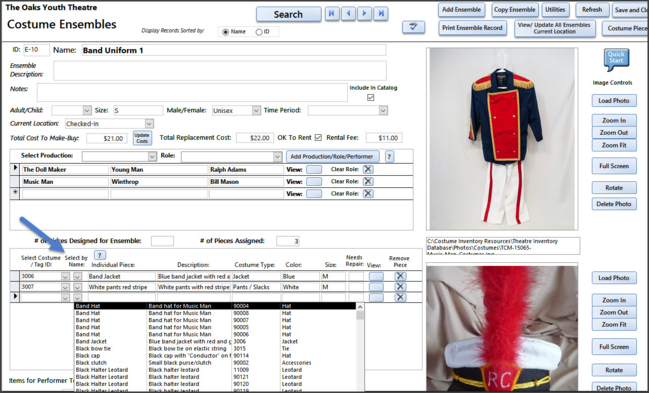Viewport: 649px width, 393px height.
Task: Choose Band Hat 90008 from the list
Action: (215, 313)
